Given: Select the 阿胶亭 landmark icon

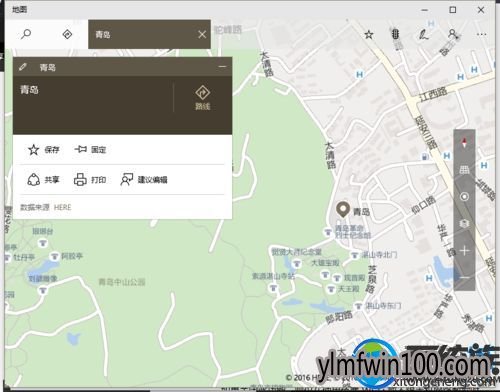Looking at the screenshot, I should point(54,256).
